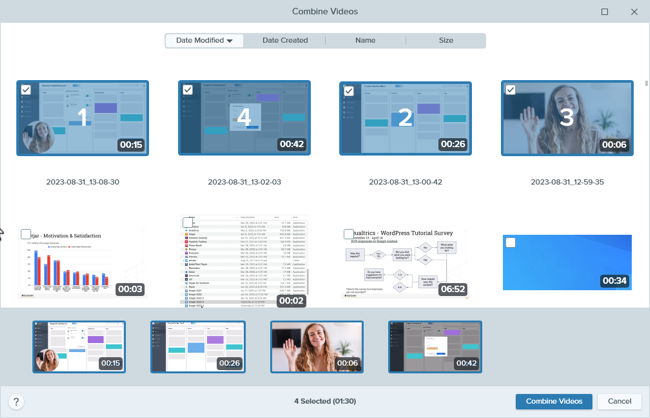Check the WordPress Tutorial Survey checkbox
This screenshot has height=418, width=650.
click(349, 234)
